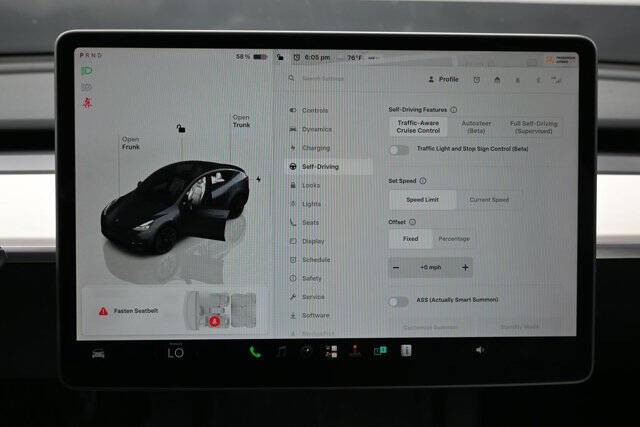The image size is (640, 427).
Task: Toggle ASS (Actually Smart Summon) switch
Action: click(398, 302)
